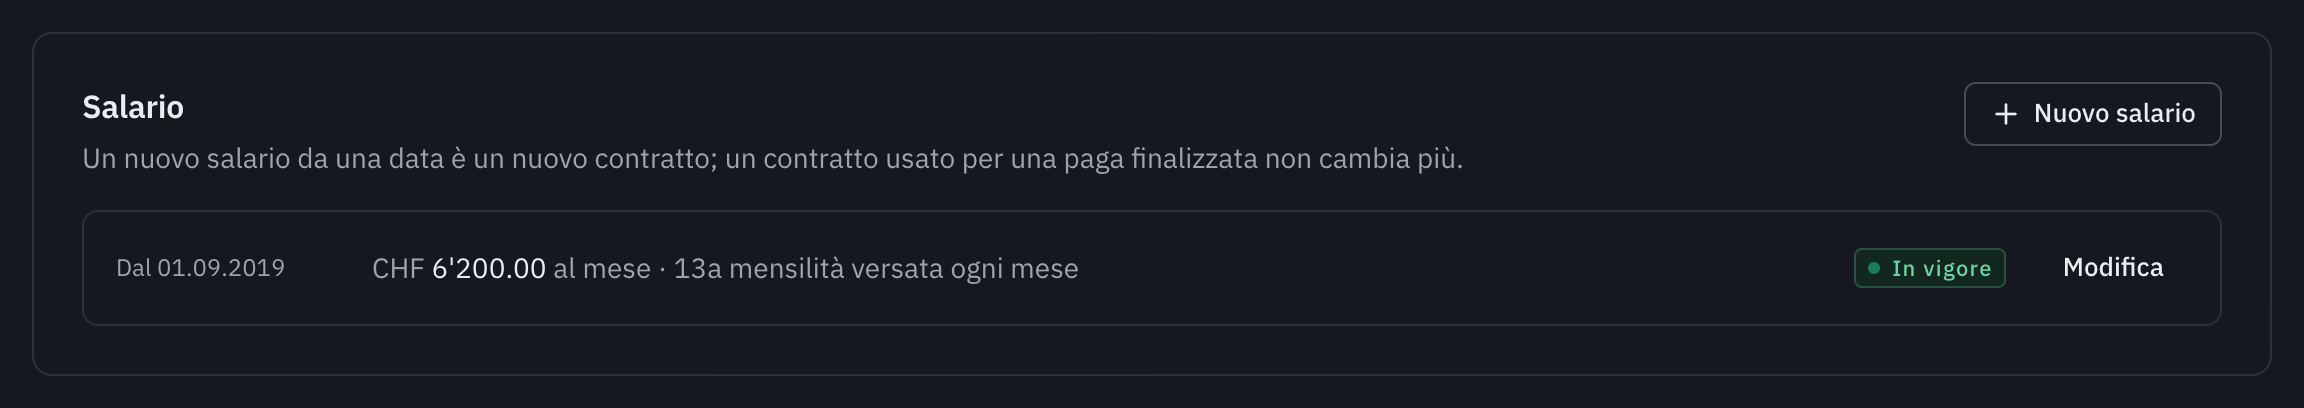Image resolution: width=2304 pixels, height=408 pixels.
Task: Click the 'Nuovo salario' label text
Action: [2114, 114]
